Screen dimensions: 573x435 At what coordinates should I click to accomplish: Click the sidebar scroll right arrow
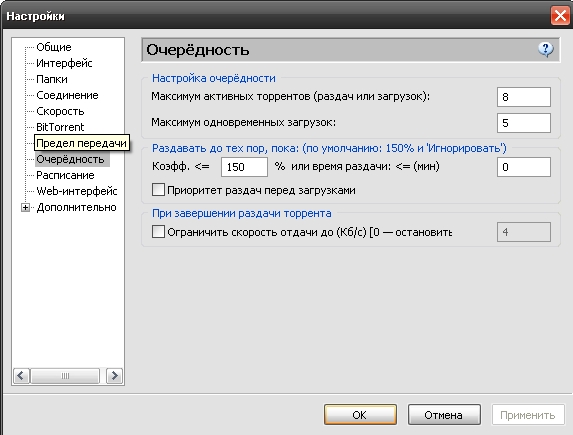pyautogui.click(x=114, y=375)
